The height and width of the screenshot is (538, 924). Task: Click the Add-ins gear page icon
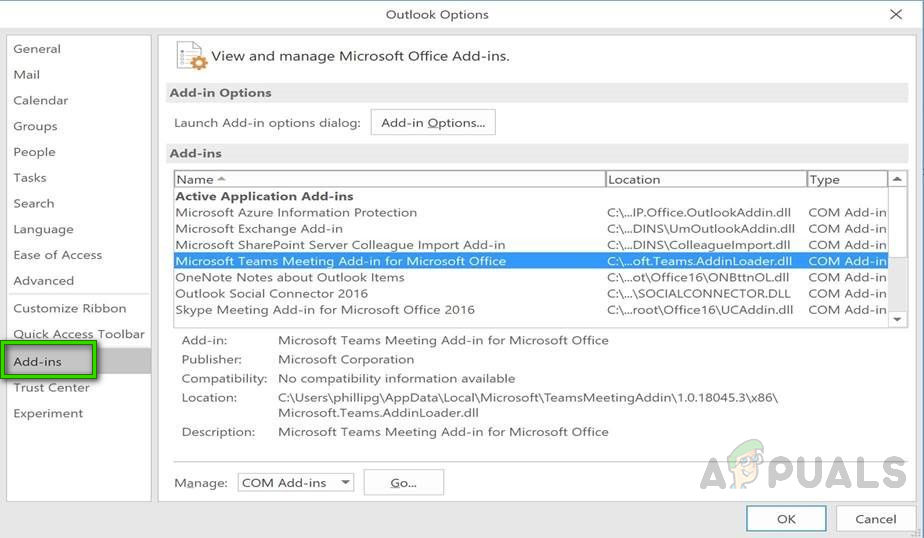[x=190, y=56]
